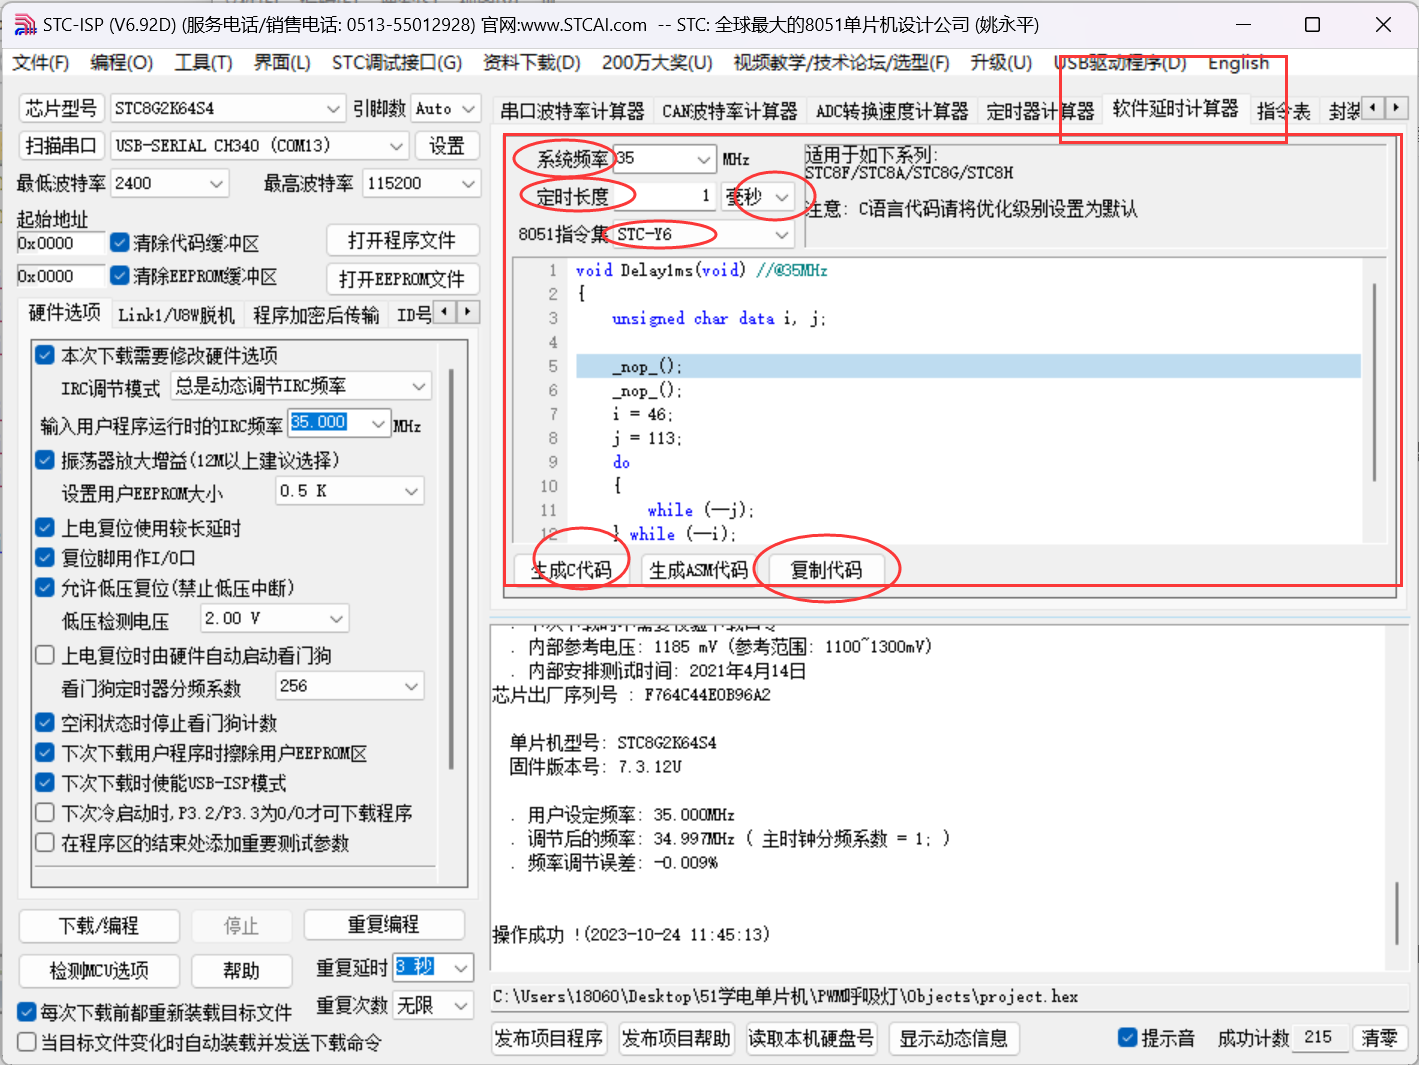
Task: Switch to 程序加密后传输 tab
Action: pyautogui.click(x=316, y=315)
